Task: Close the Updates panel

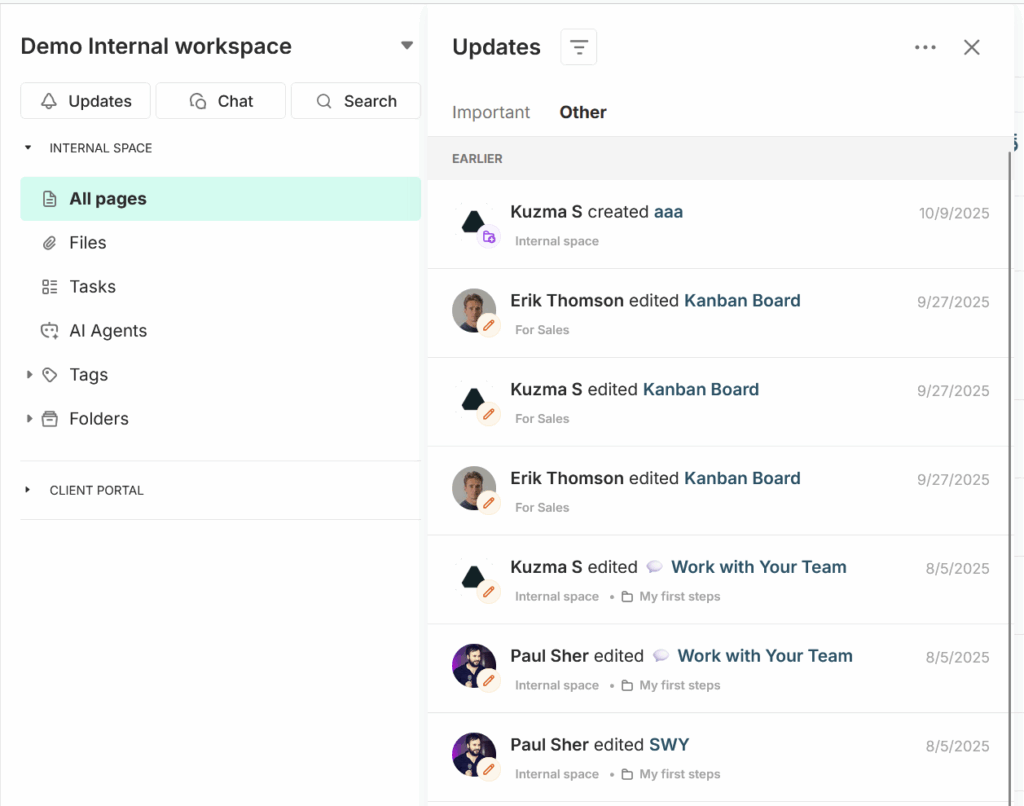Action: tap(971, 47)
